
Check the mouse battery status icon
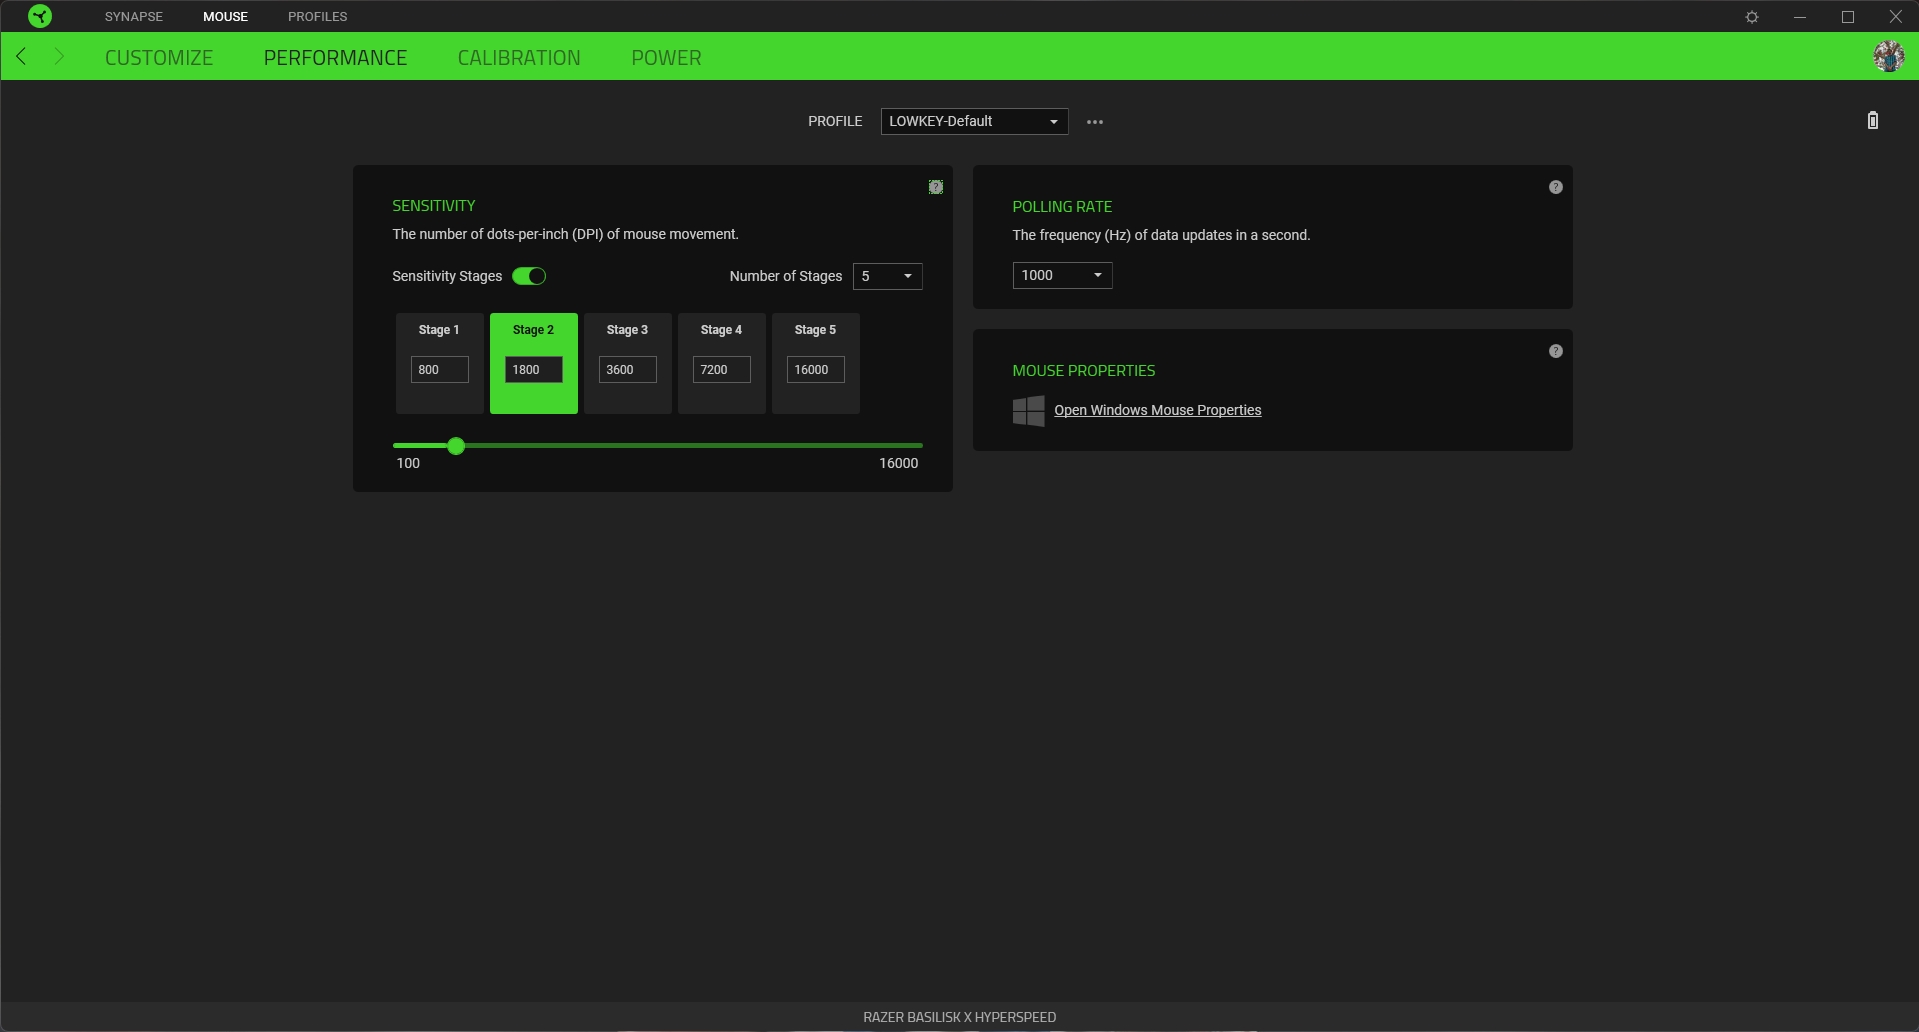[x=1873, y=121]
